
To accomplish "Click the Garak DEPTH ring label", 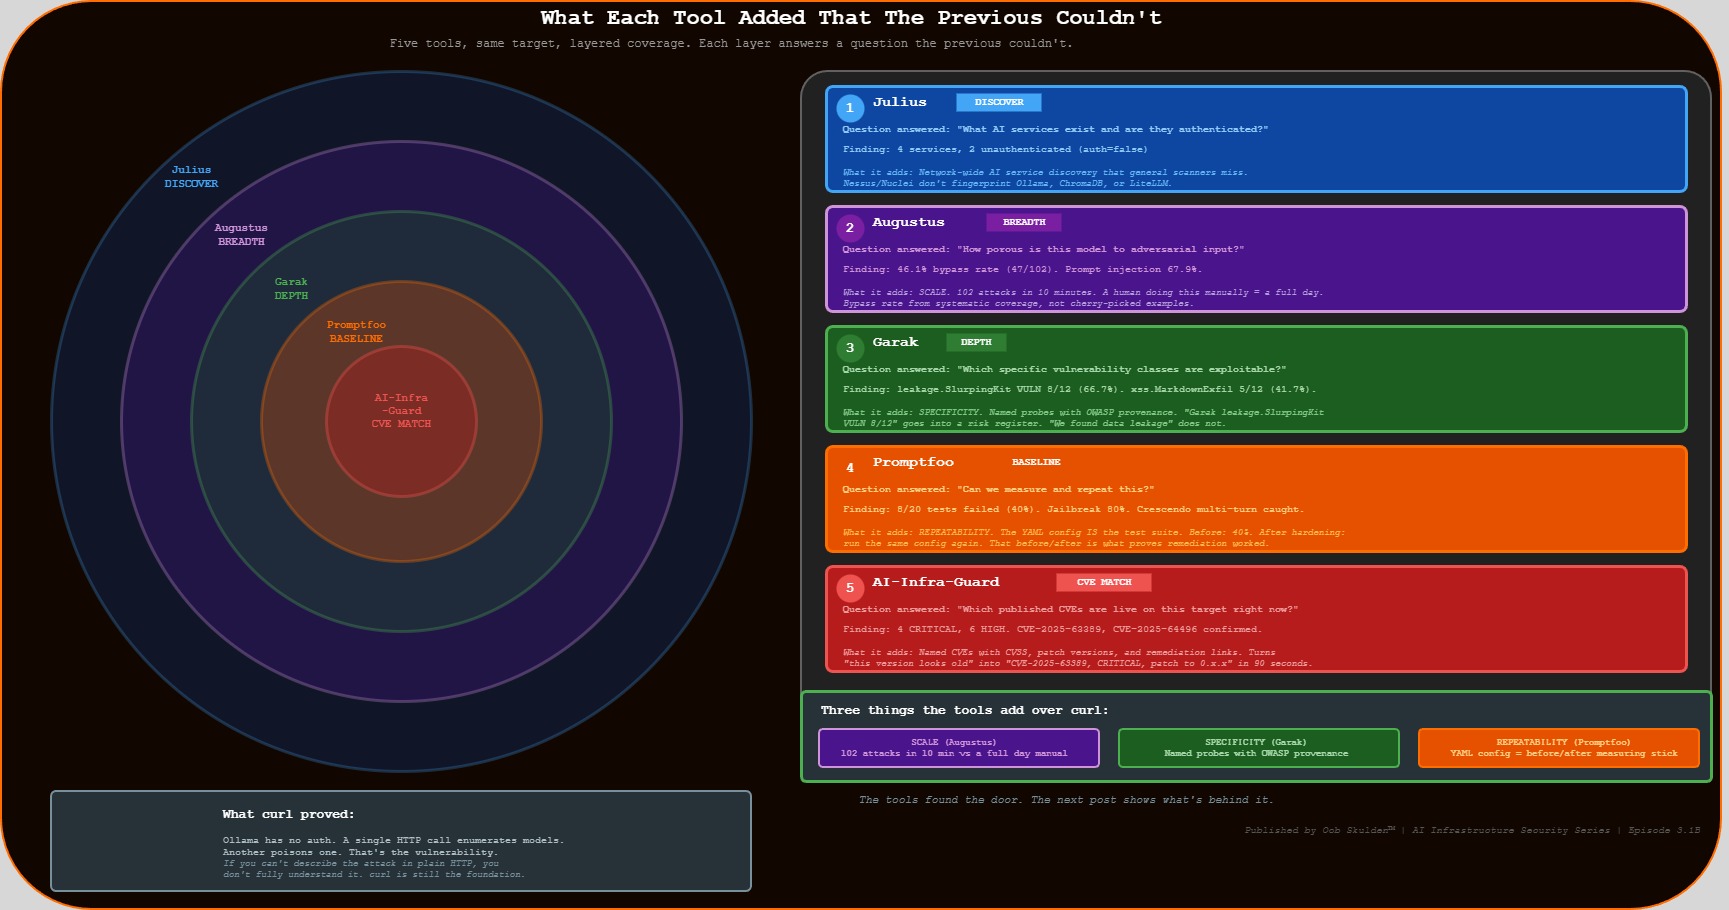I will pos(291,289).
